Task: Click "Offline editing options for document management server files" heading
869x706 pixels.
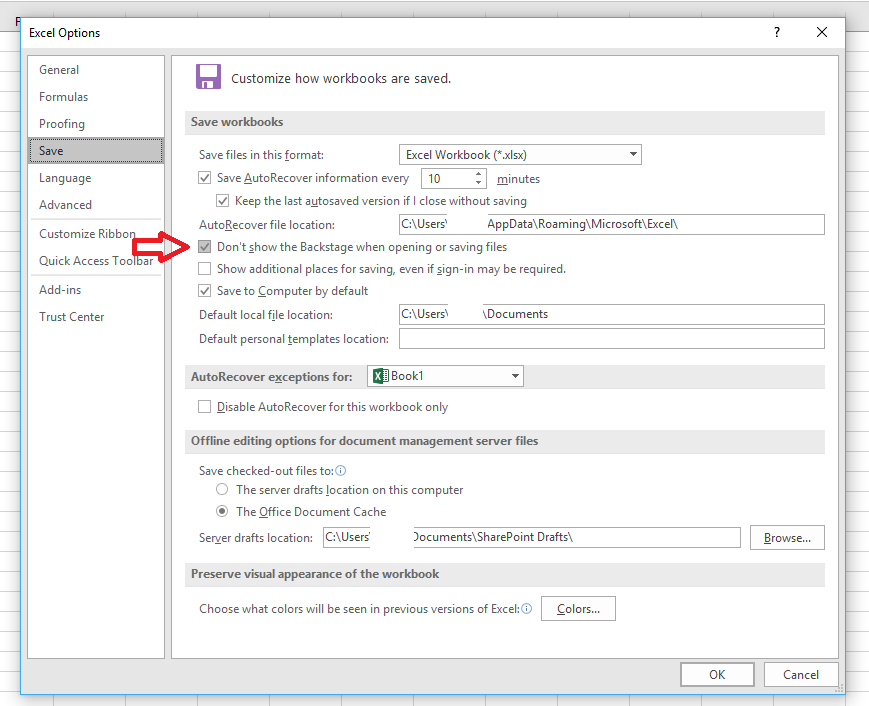Action: coord(365,441)
